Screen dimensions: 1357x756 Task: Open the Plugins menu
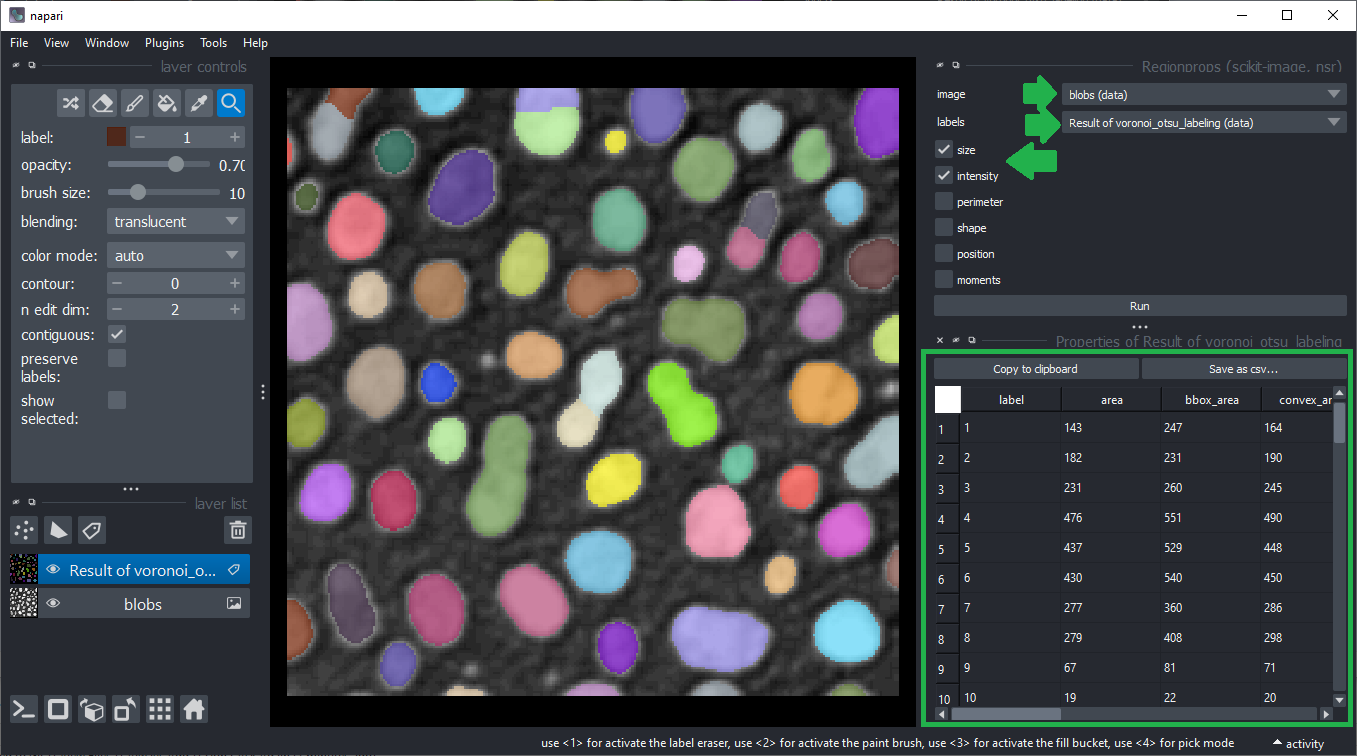(x=164, y=43)
